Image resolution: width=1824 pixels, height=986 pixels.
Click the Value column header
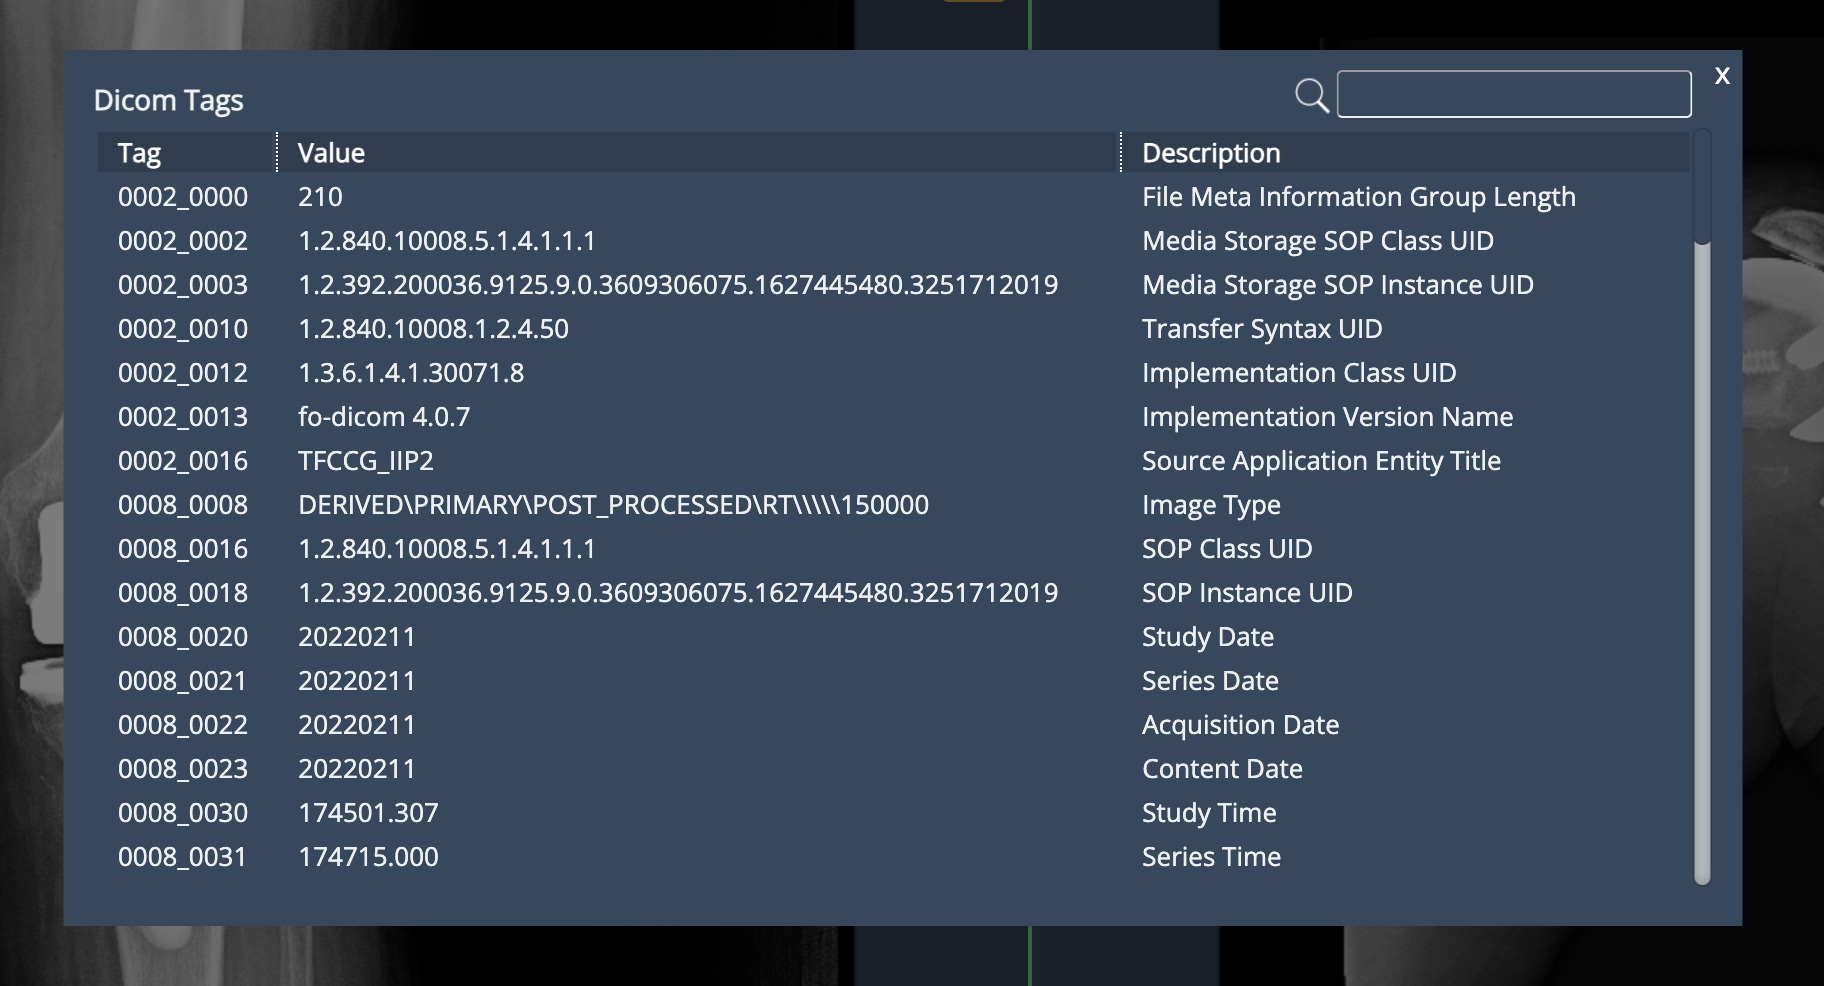[x=331, y=153]
